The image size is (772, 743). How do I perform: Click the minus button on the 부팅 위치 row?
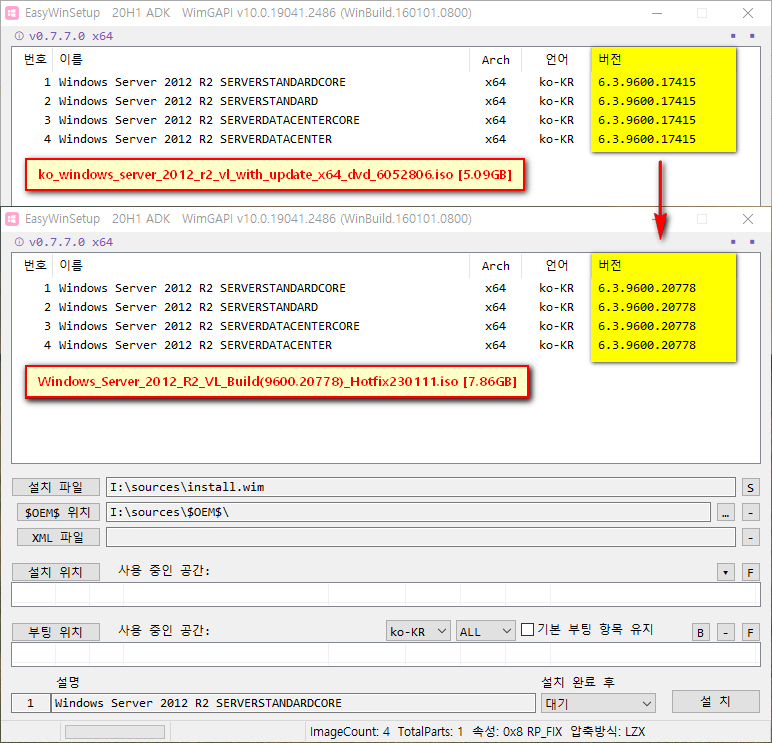(726, 632)
